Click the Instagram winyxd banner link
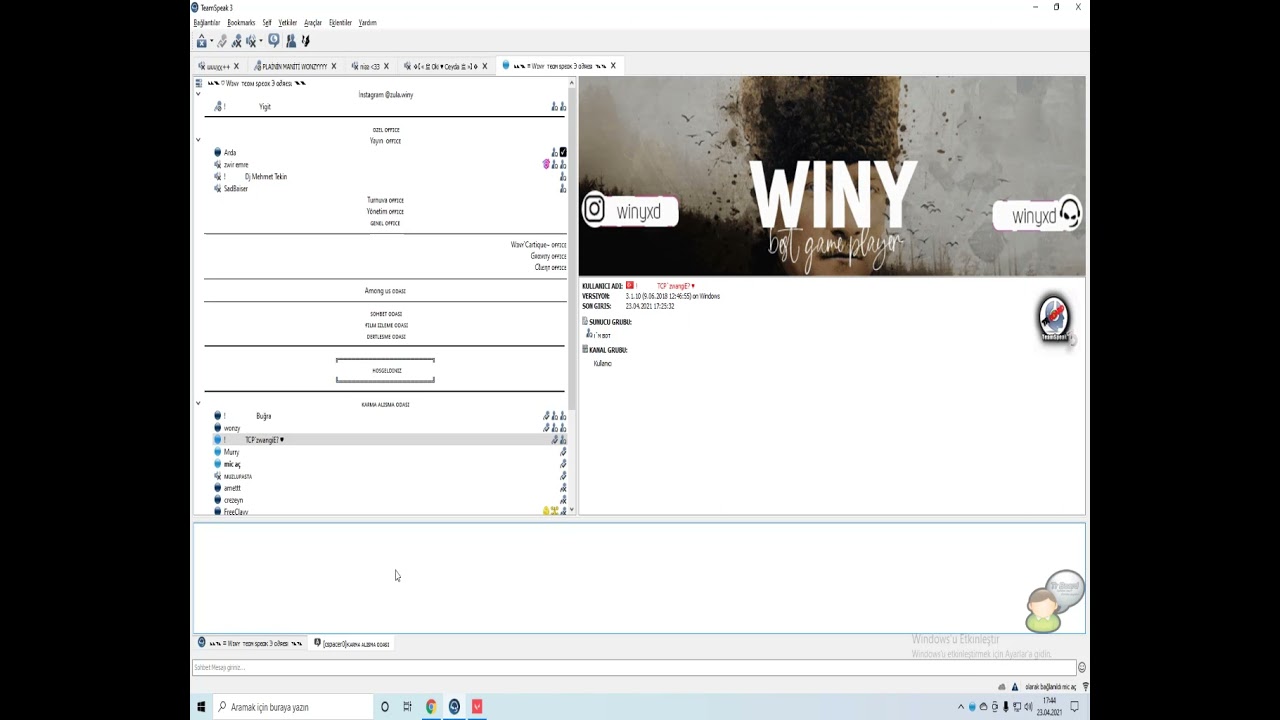The width and height of the screenshot is (1280, 720). [x=630, y=211]
